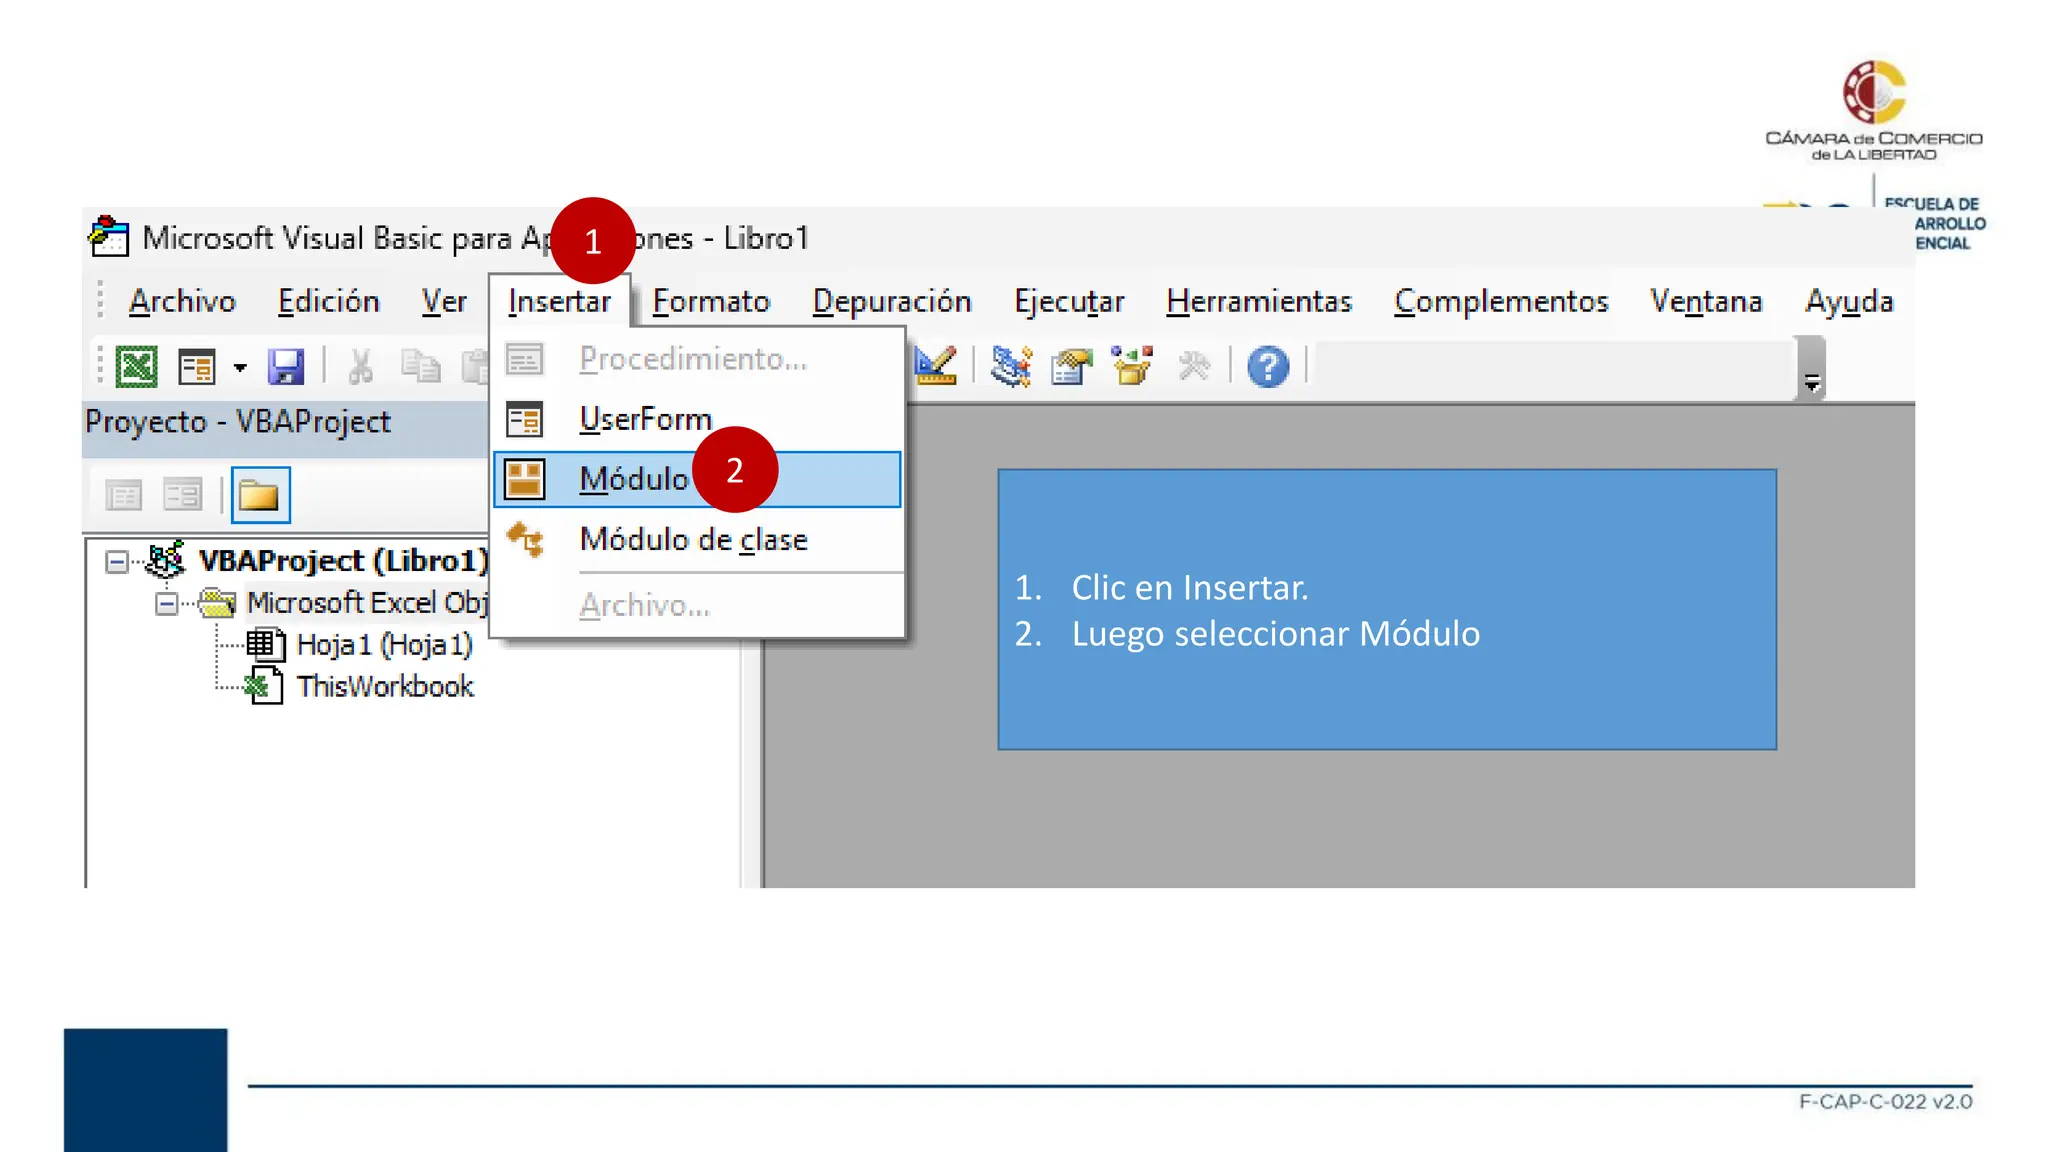Click the Insertar menu
Screen dimensions: 2048x1152
(559, 301)
